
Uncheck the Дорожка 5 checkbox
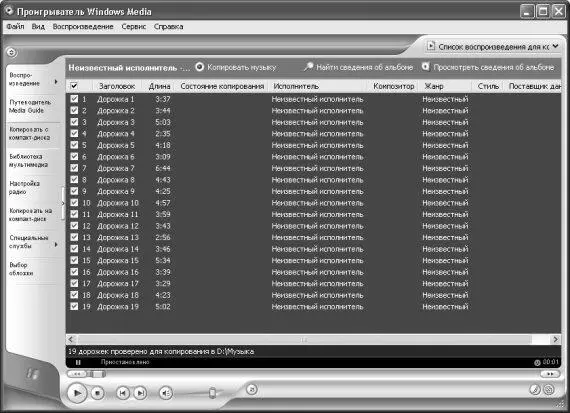click(x=74, y=145)
